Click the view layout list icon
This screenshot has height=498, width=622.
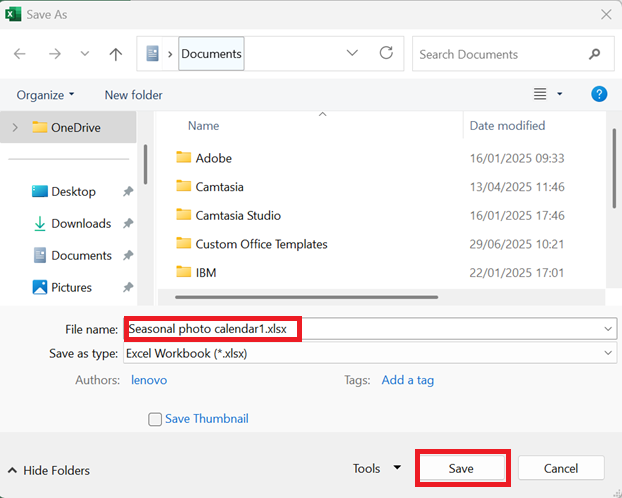(x=539, y=94)
